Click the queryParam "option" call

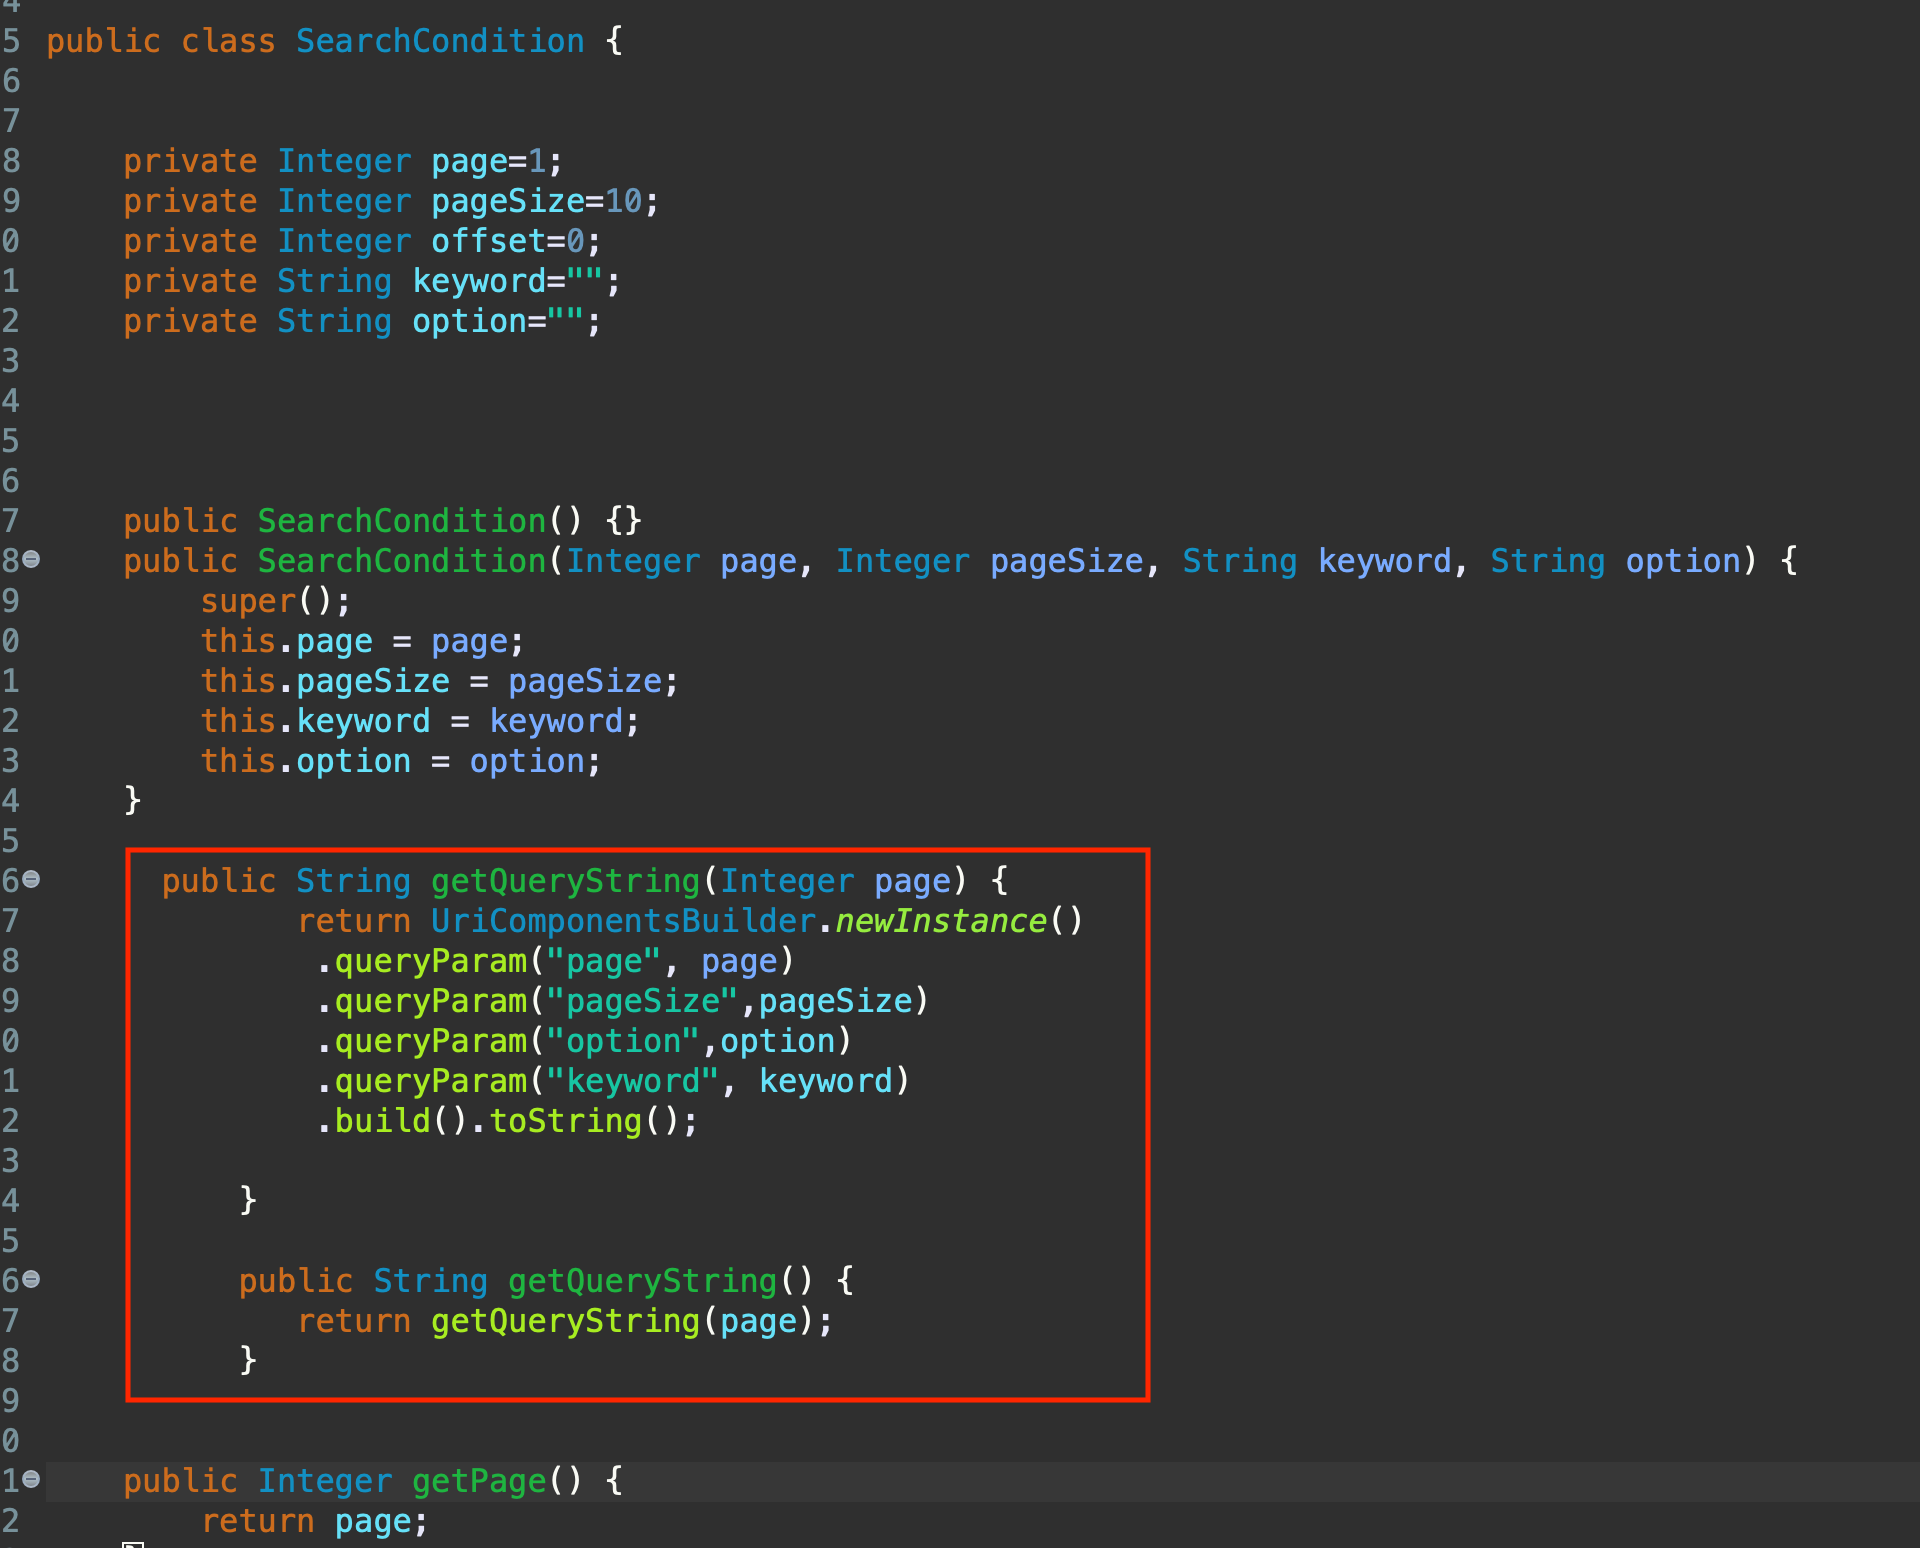tap(430, 1041)
